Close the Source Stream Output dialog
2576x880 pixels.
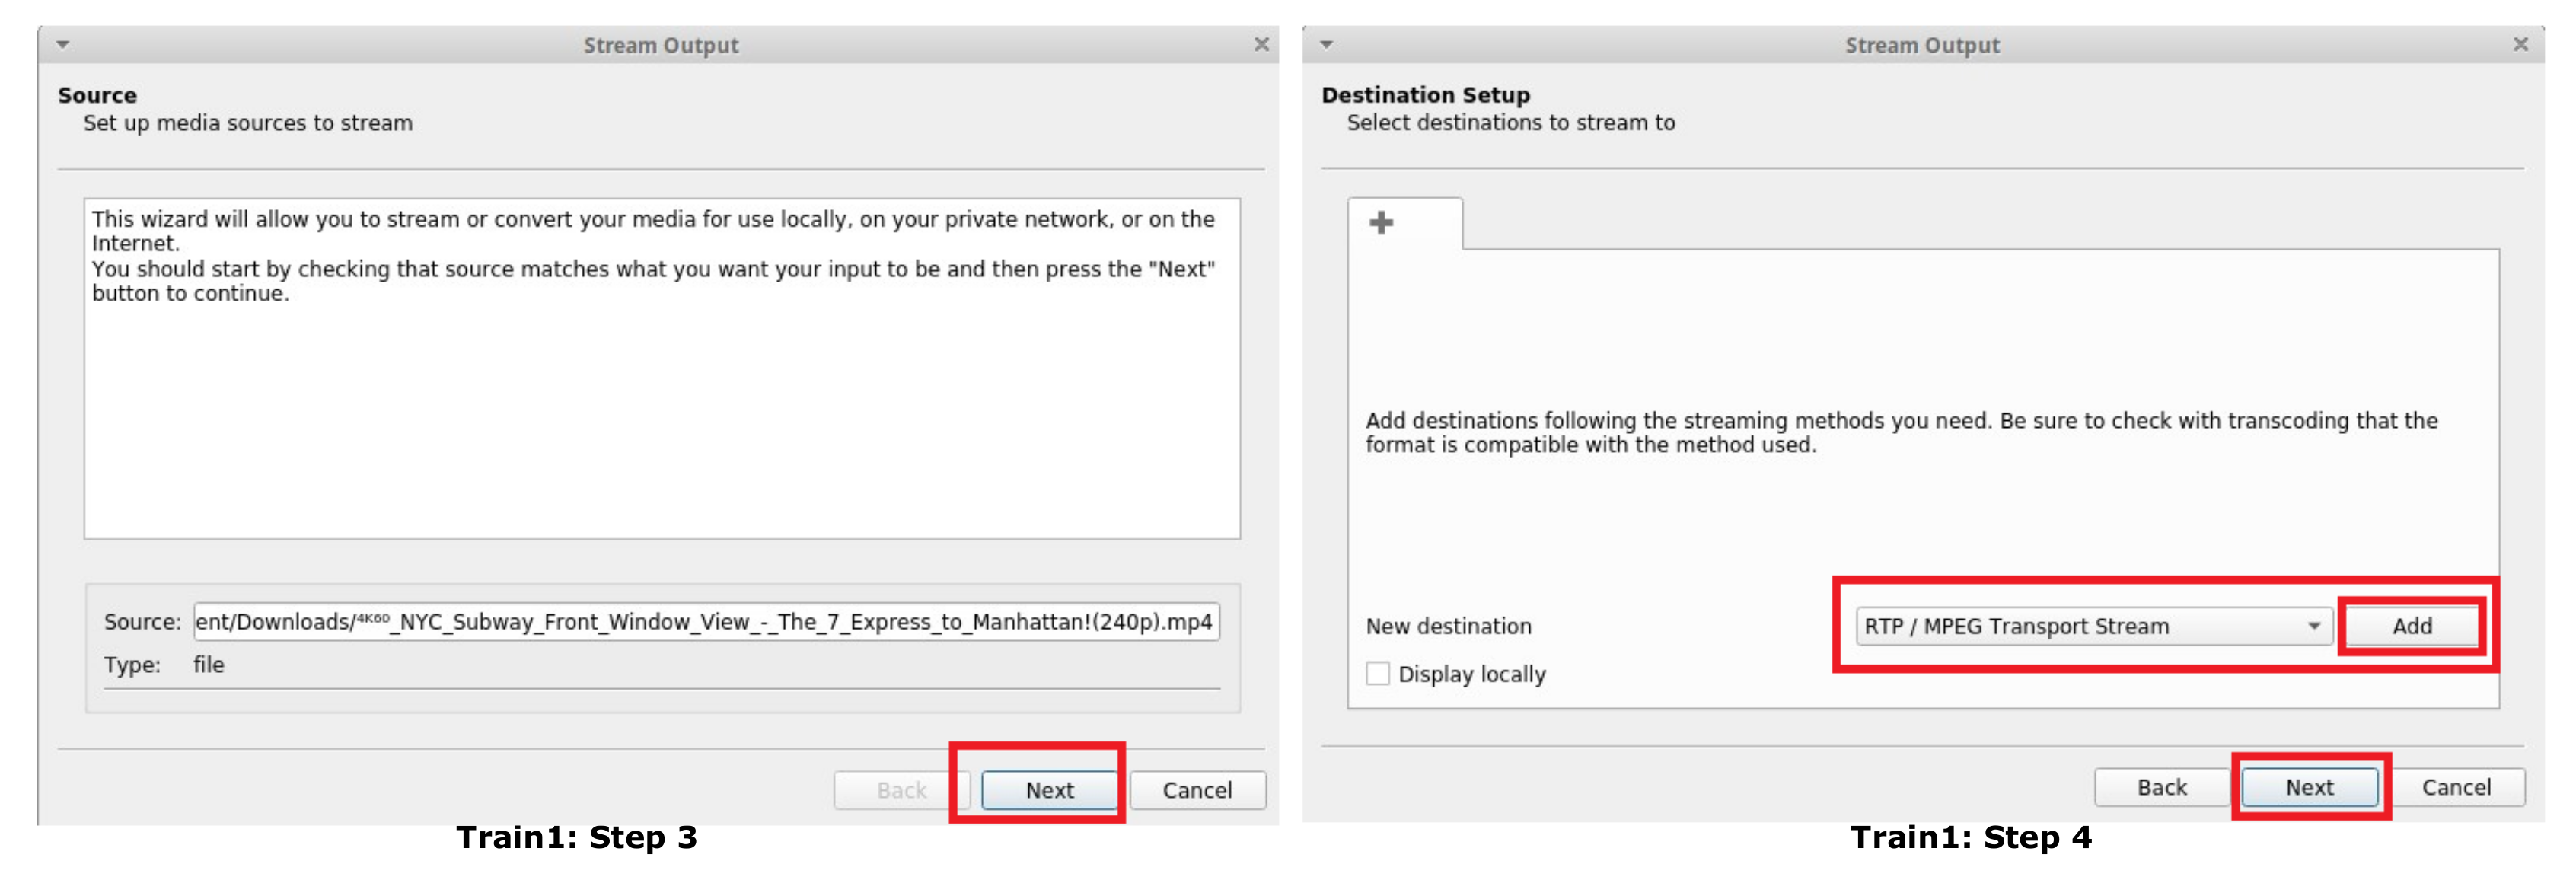[x=1261, y=45]
